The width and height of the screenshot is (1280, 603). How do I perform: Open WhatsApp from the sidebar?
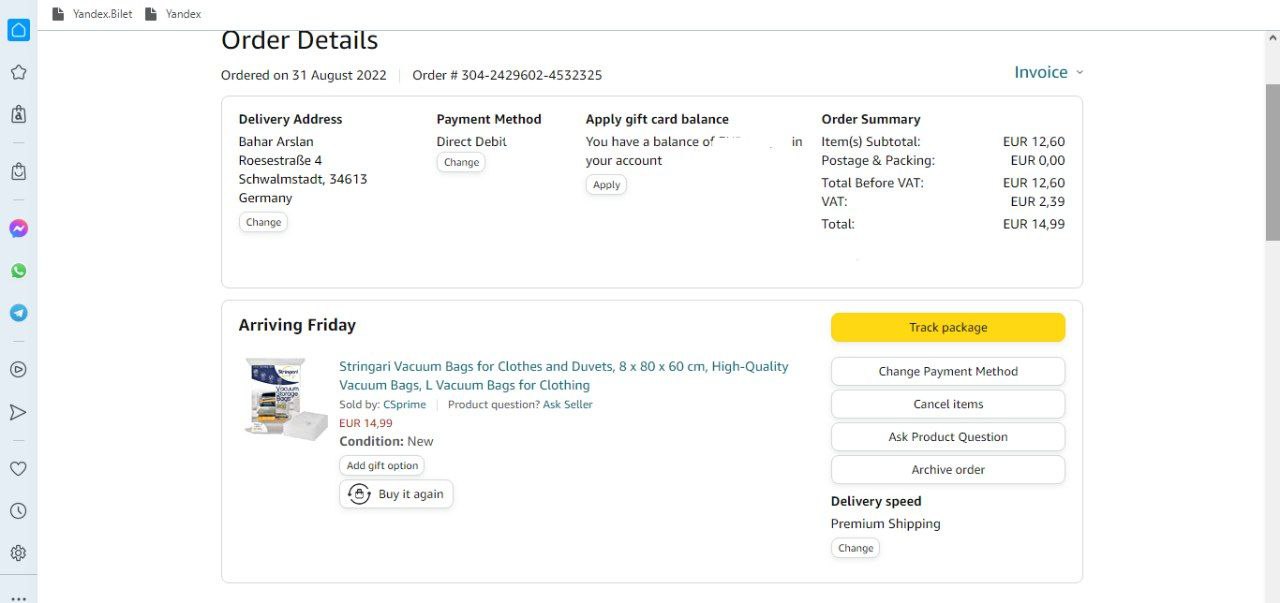pos(18,271)
